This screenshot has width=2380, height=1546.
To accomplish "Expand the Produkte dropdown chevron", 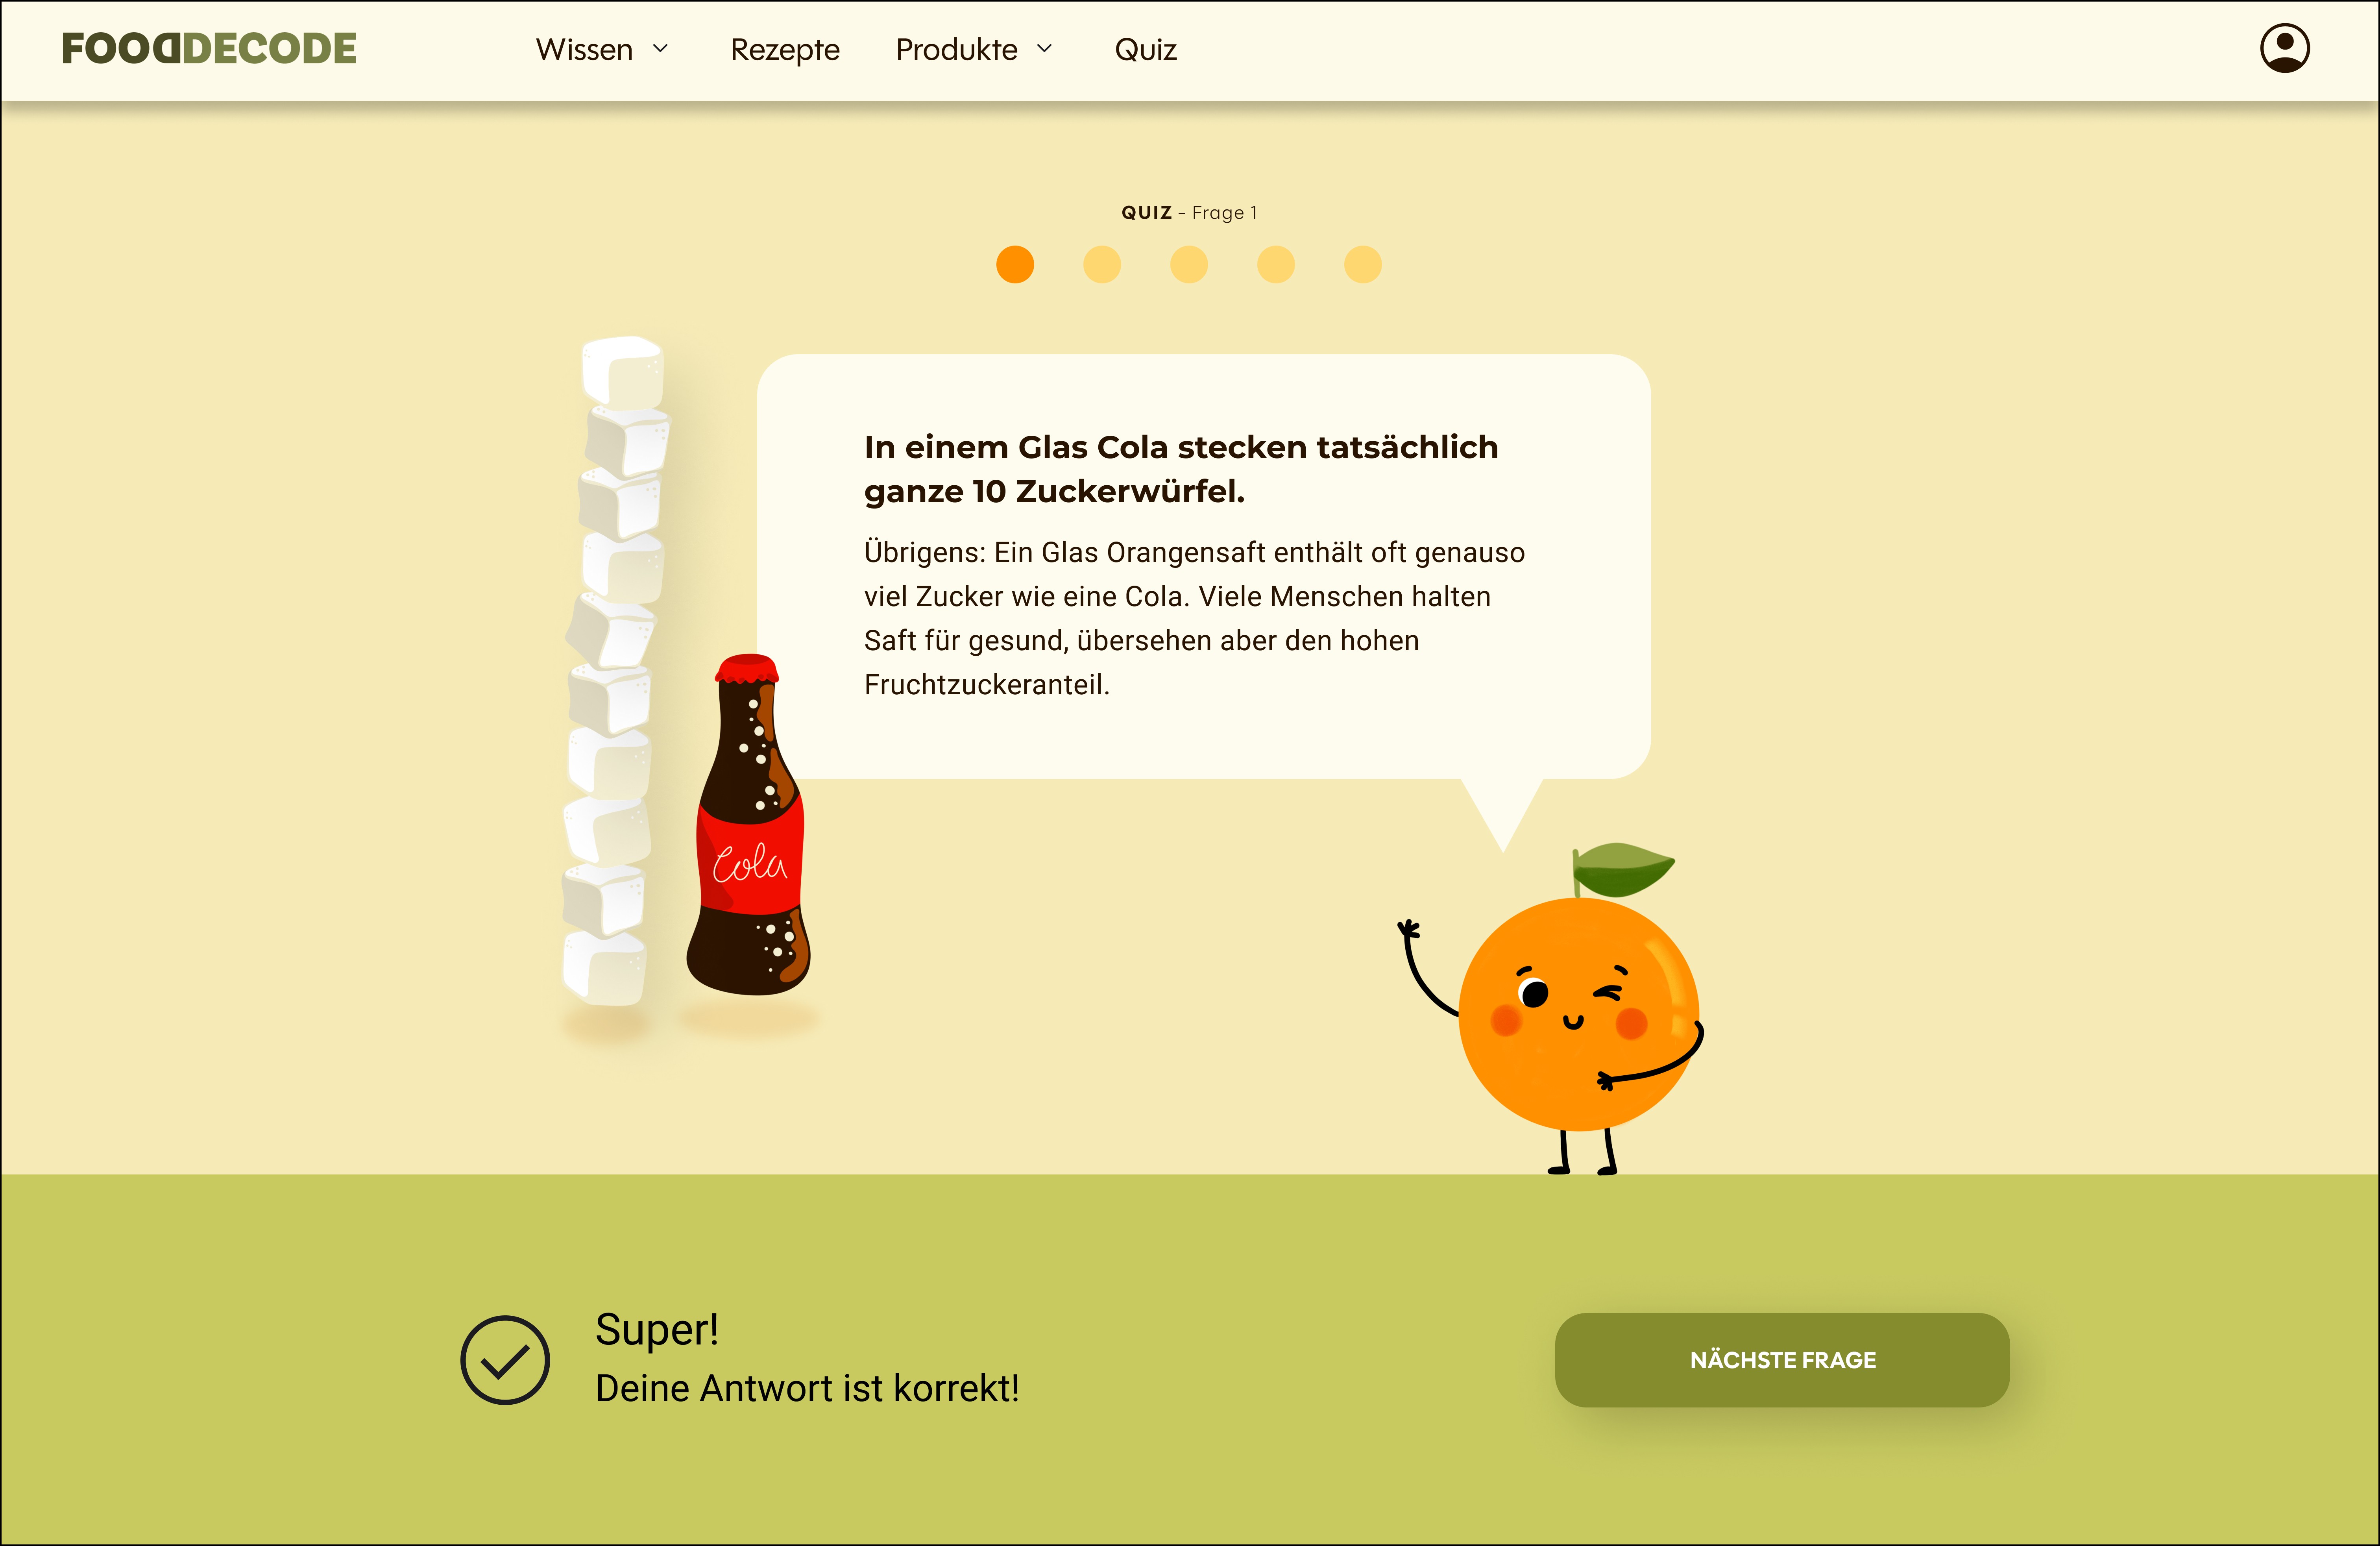I will 1044,49.
